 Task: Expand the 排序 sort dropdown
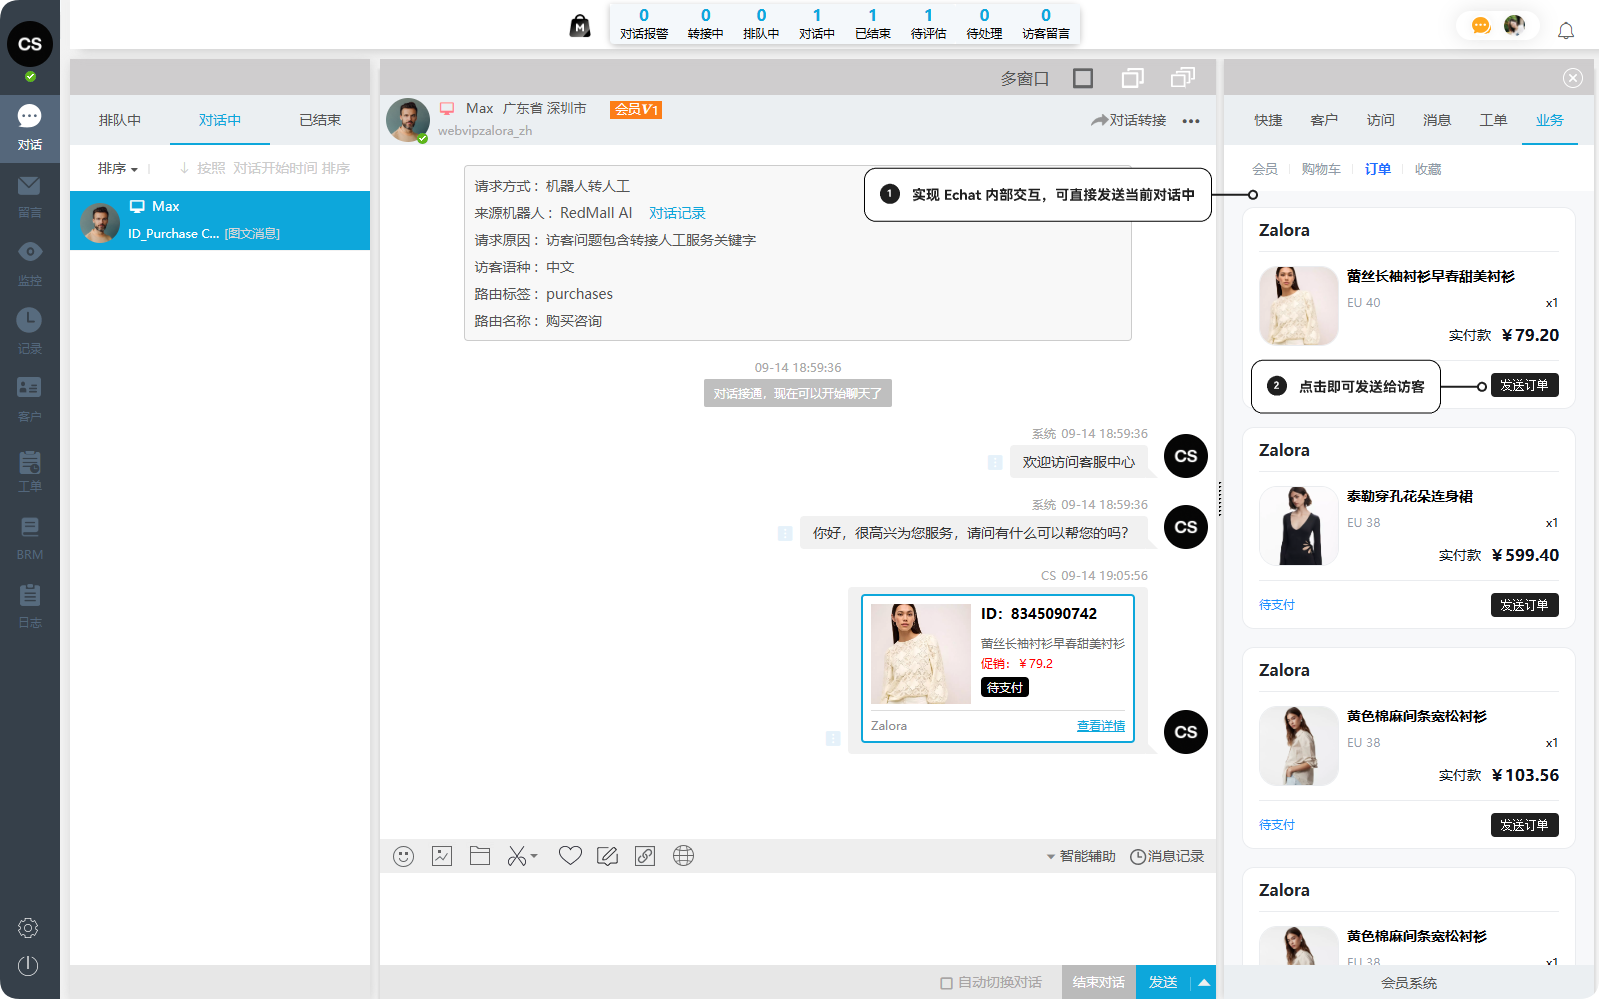117,169
